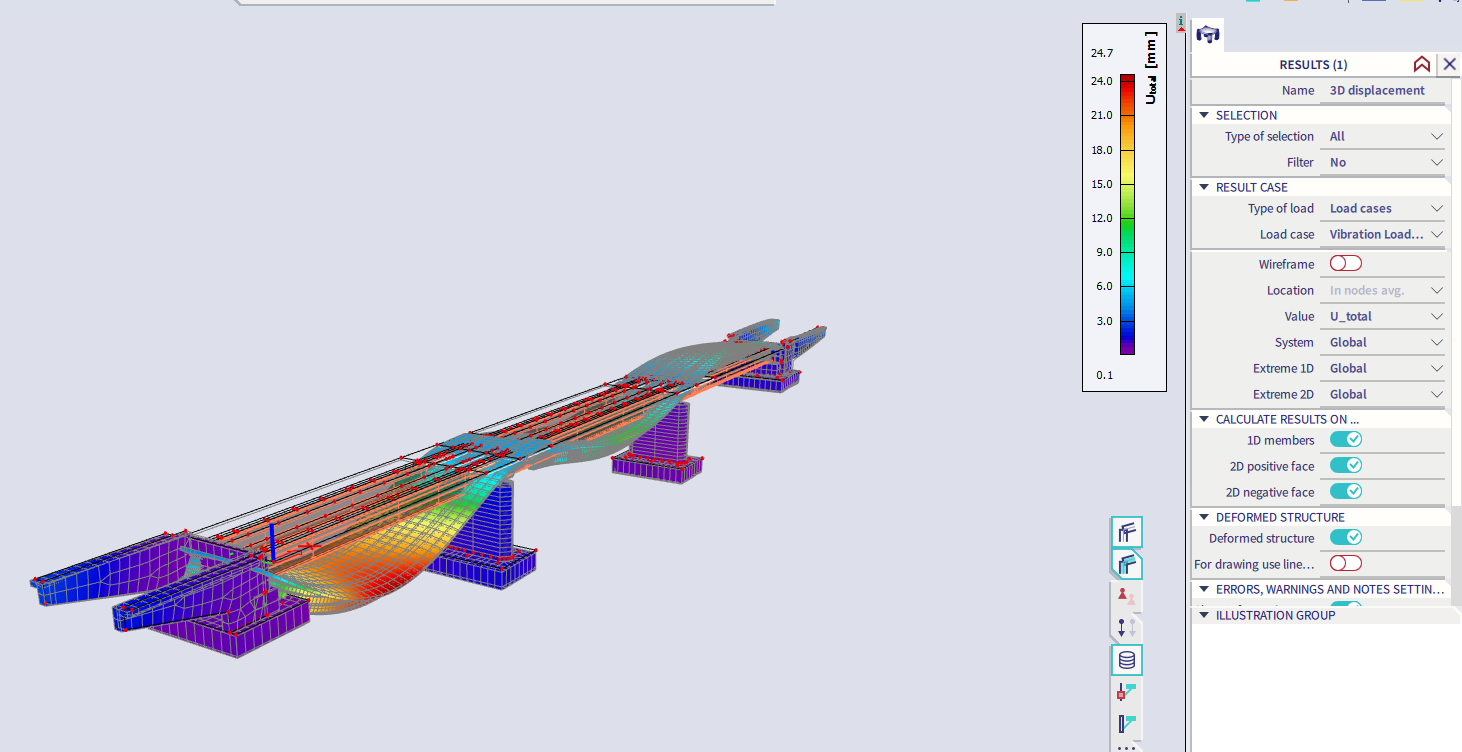Open the Load case dropdown
Viewport: 1462px width, 752px height.
click(x=1382, y=234)
